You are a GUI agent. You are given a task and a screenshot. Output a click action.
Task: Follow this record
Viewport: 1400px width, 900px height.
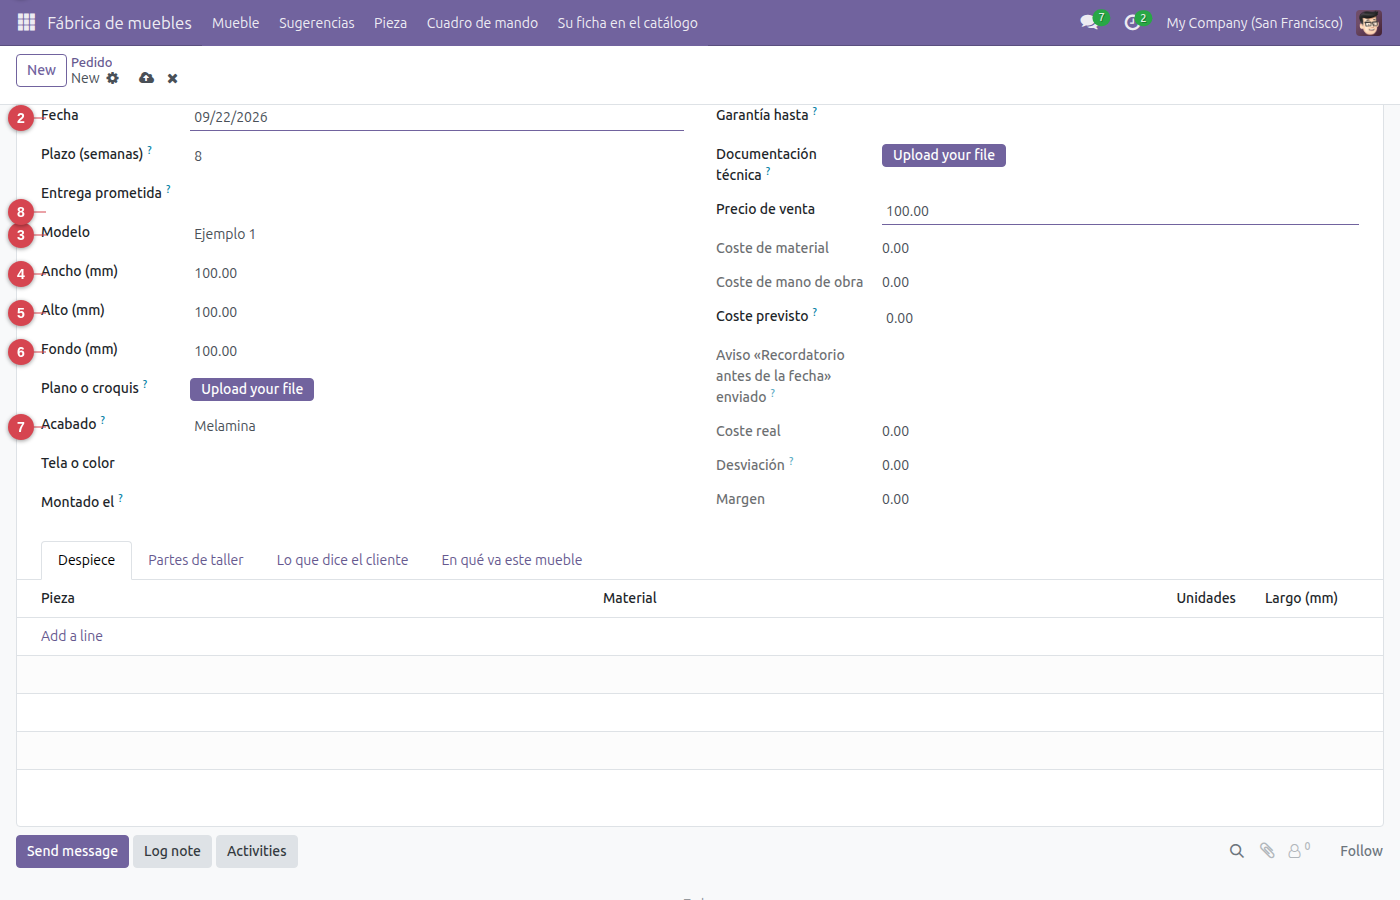pos(1361,851)
